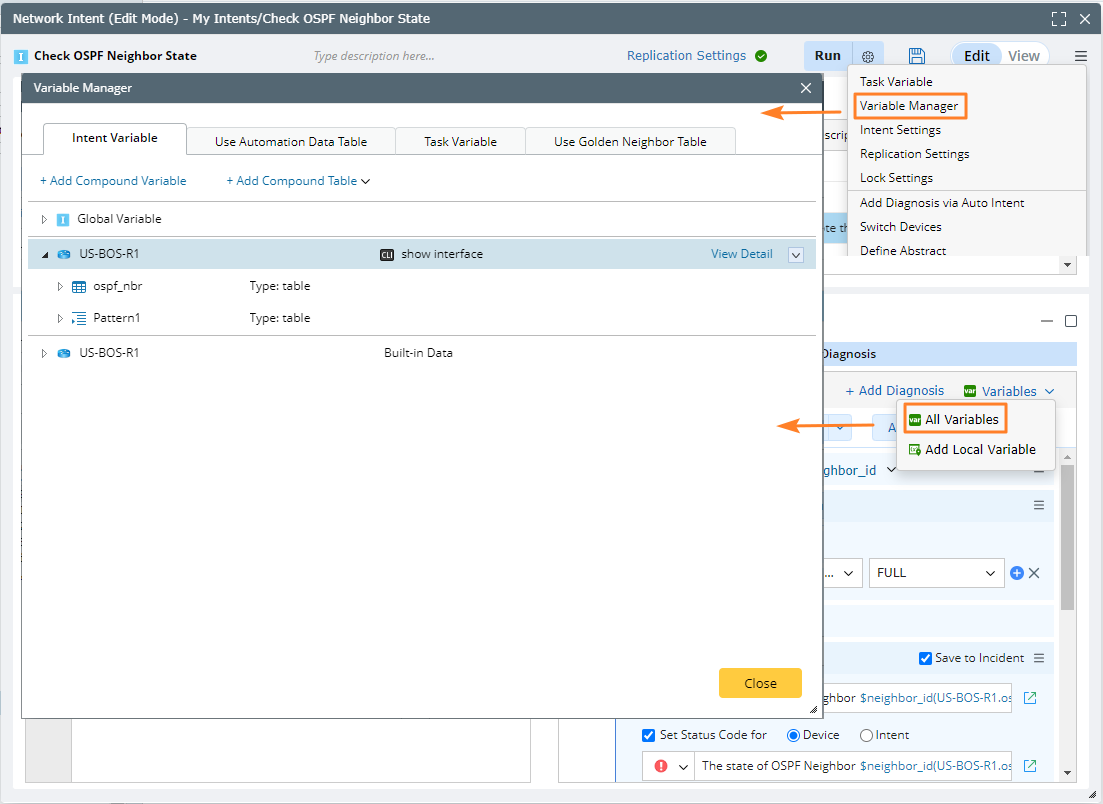This screenshot has width=1103, height=804.
Task: Open the Add Compound Table dropdown
Action: click(x=298, y=181)
